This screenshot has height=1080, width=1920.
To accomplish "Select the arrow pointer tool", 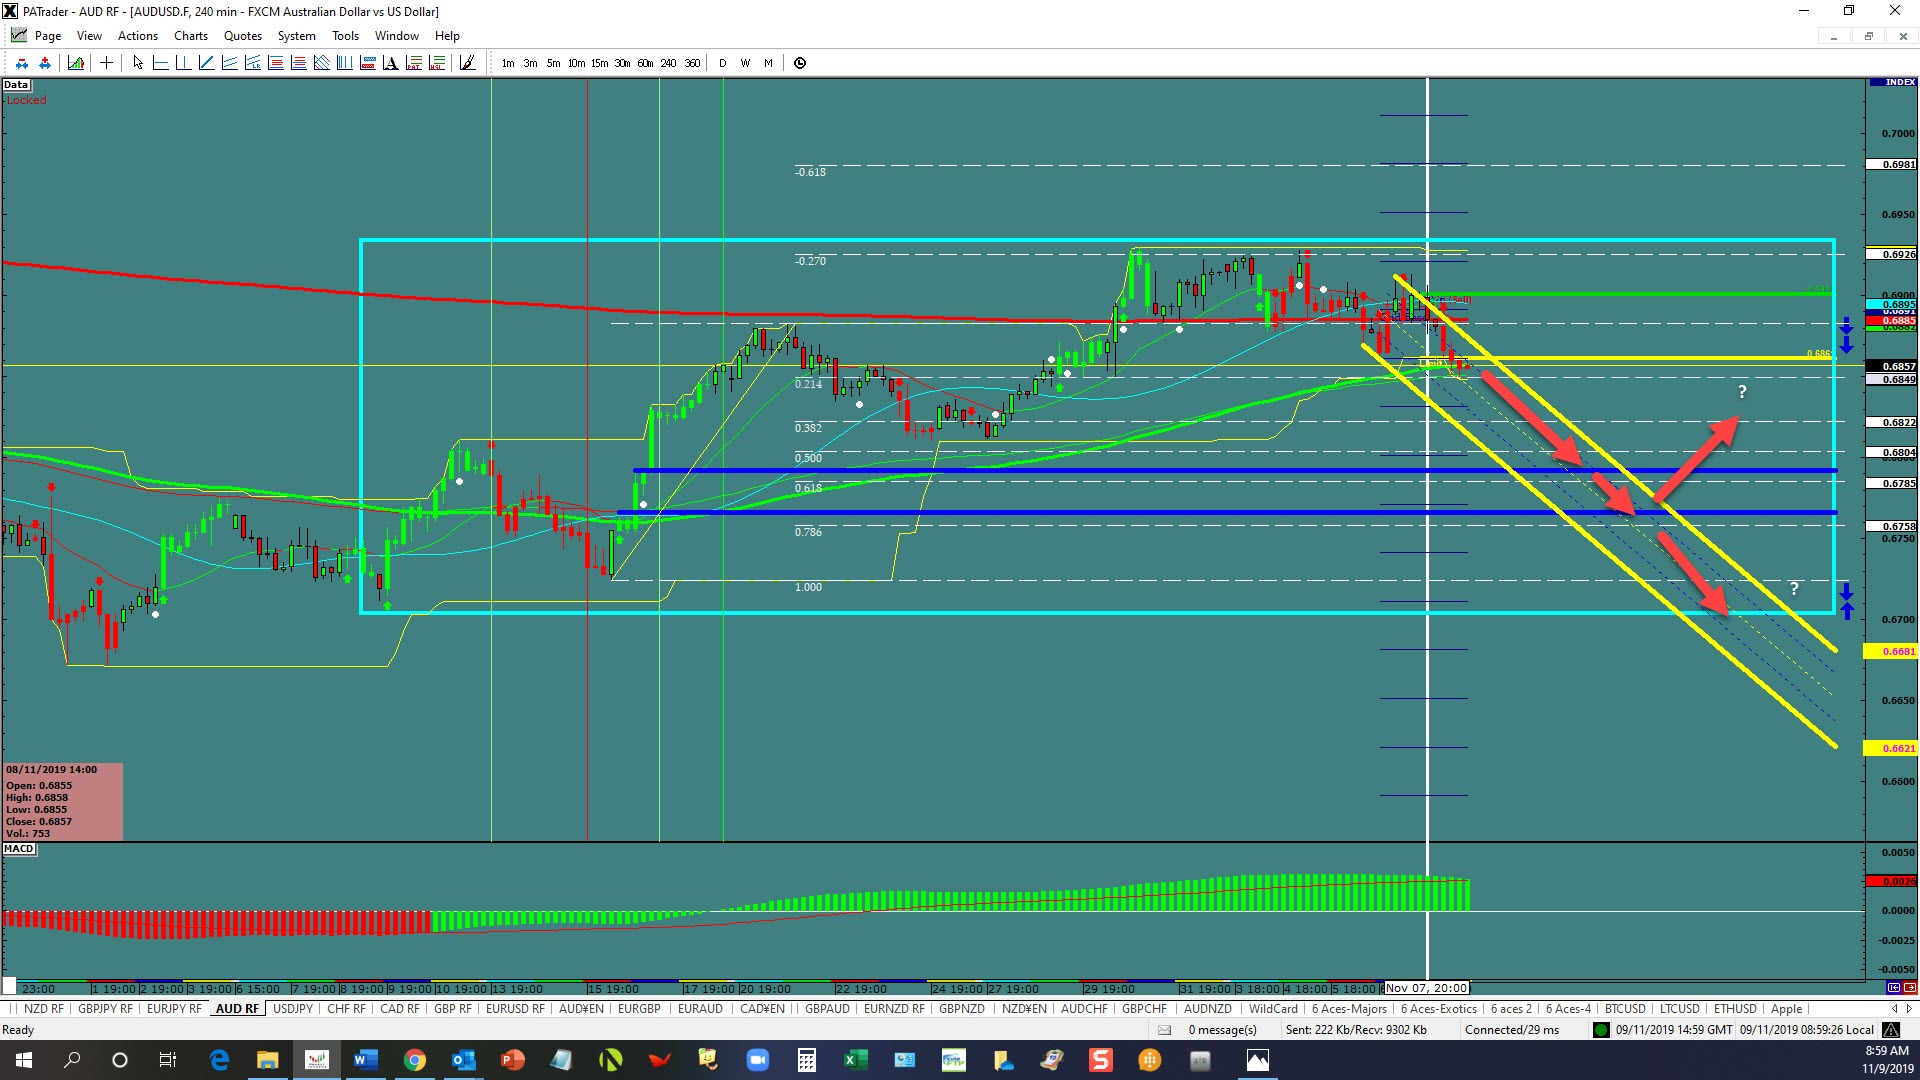I will tap(138, 63).
